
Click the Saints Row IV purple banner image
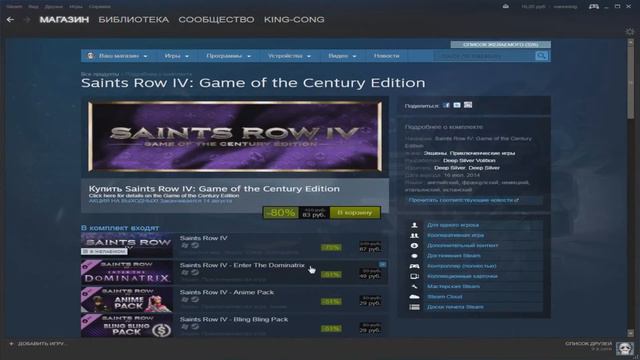235,136
